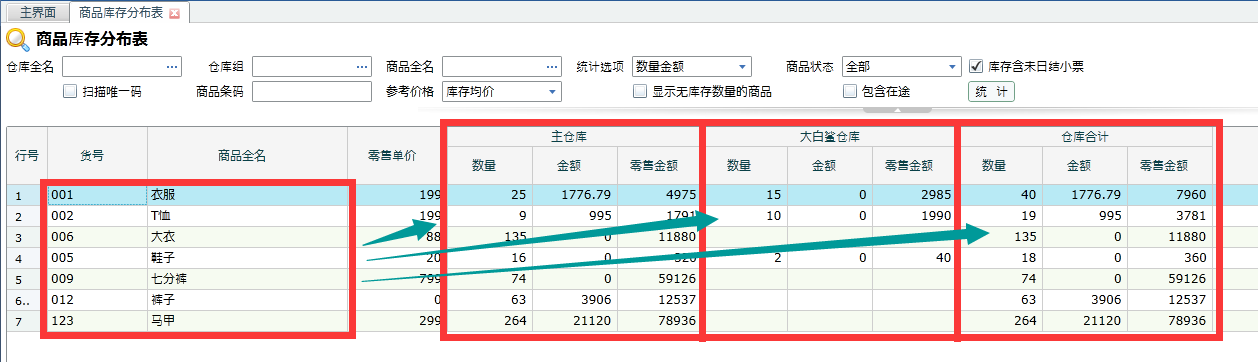The width and height of the screenshot is (1258, 362).
Task: Open the 仓库组 lookup ellipsis button
Action: [362, 67]
